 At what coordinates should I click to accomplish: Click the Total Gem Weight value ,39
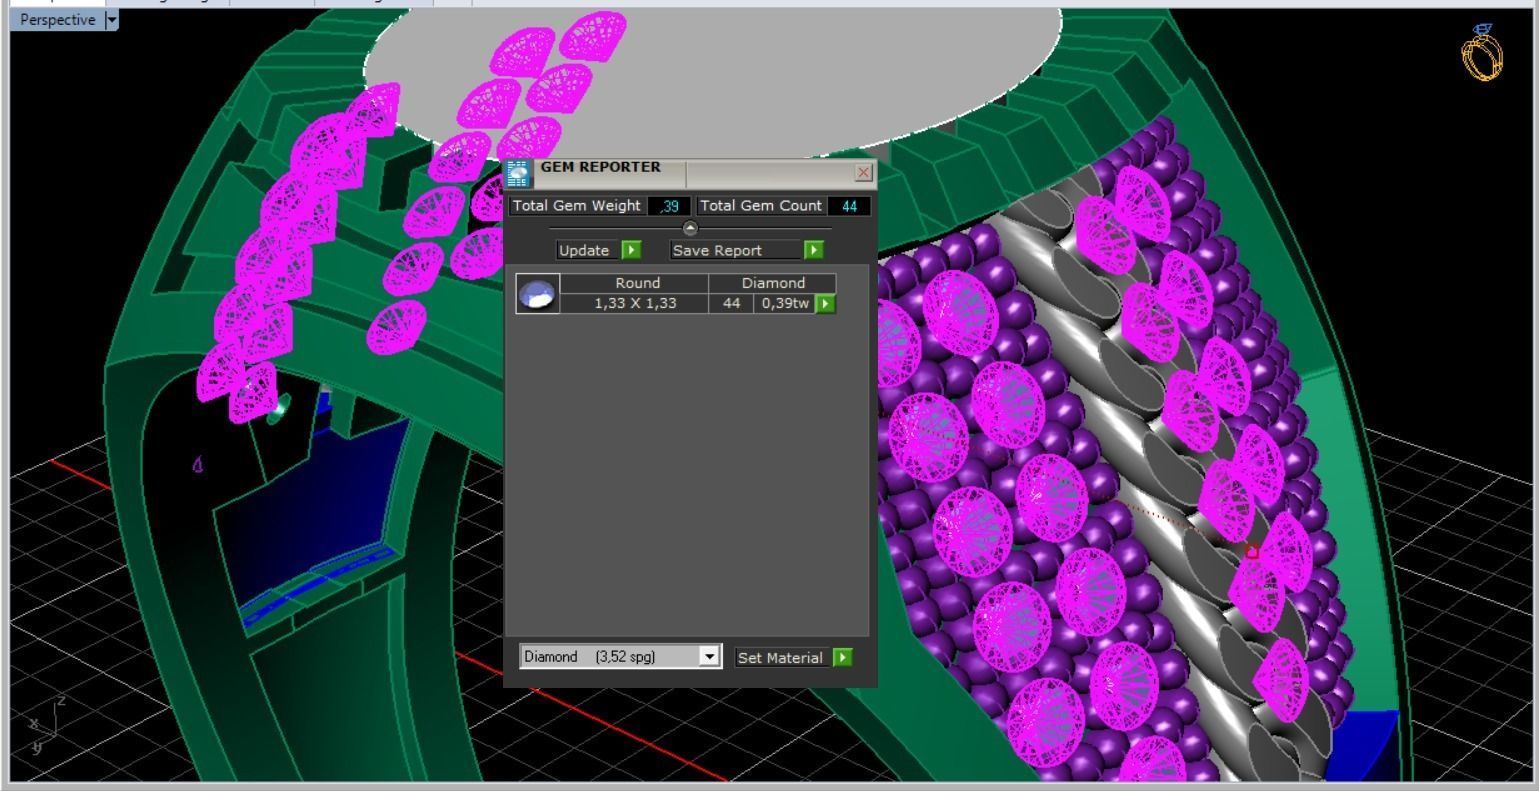[669, 206]
